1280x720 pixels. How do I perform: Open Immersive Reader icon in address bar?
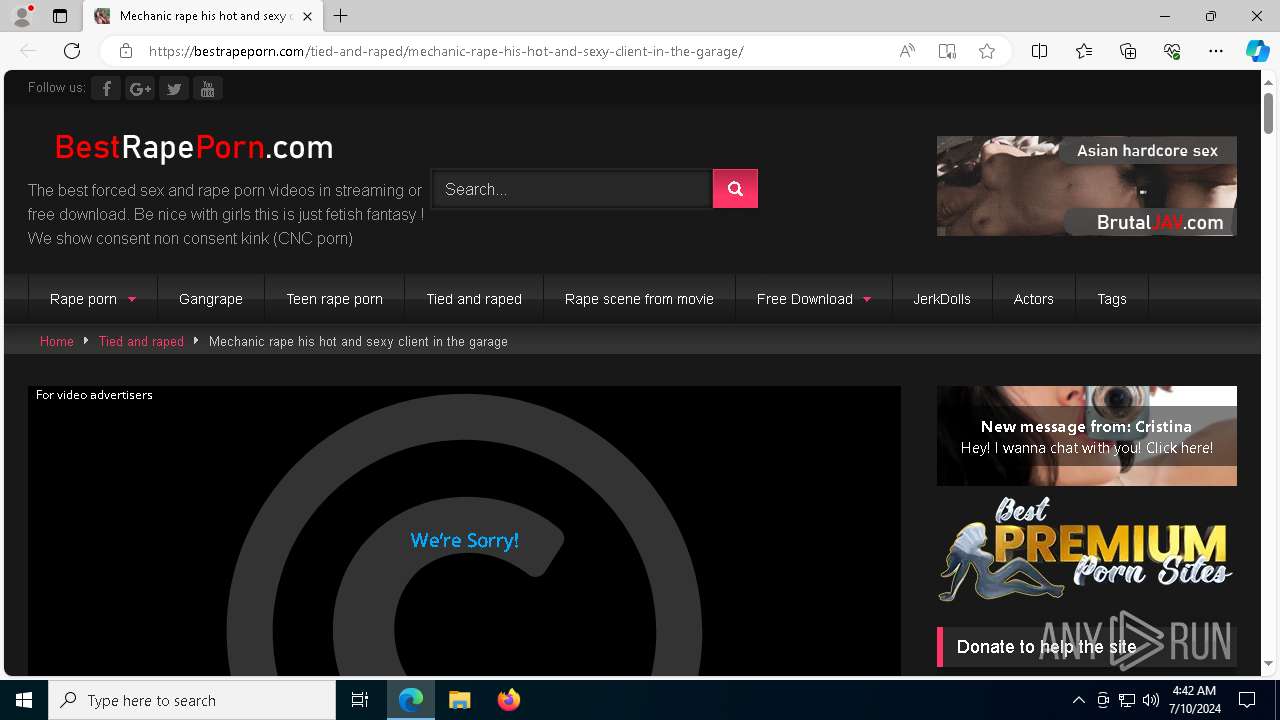click(947, 51)
